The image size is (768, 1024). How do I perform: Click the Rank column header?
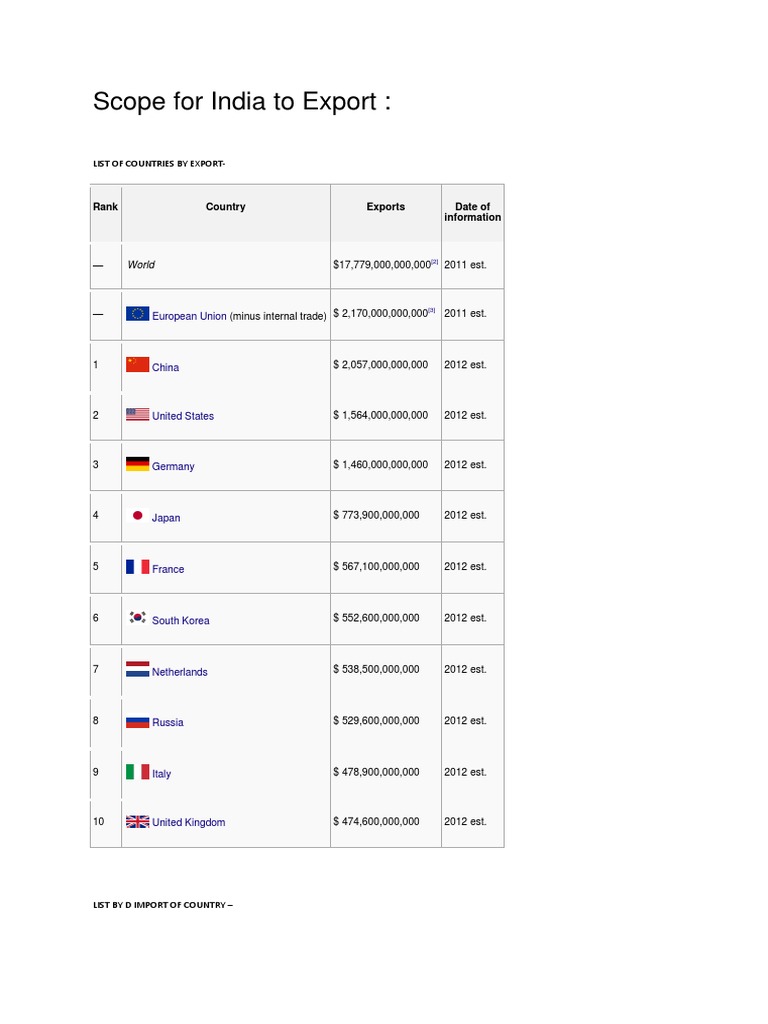click(x=105, y=207)
